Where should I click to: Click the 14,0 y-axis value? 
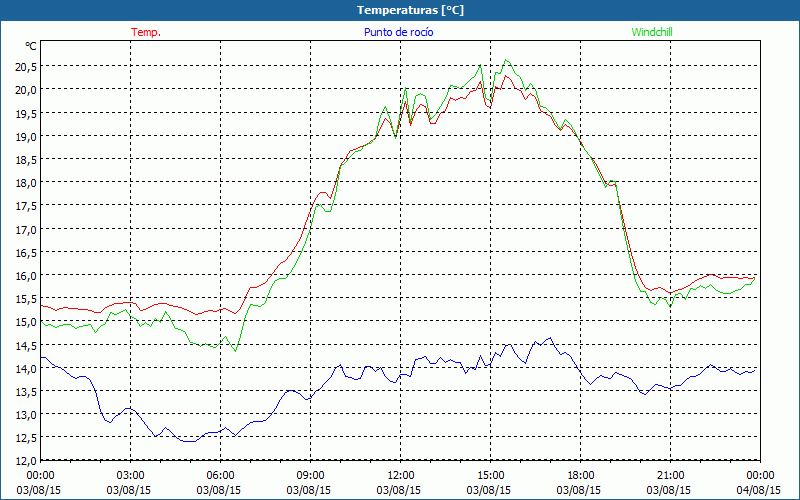click(x=27, y=368)
